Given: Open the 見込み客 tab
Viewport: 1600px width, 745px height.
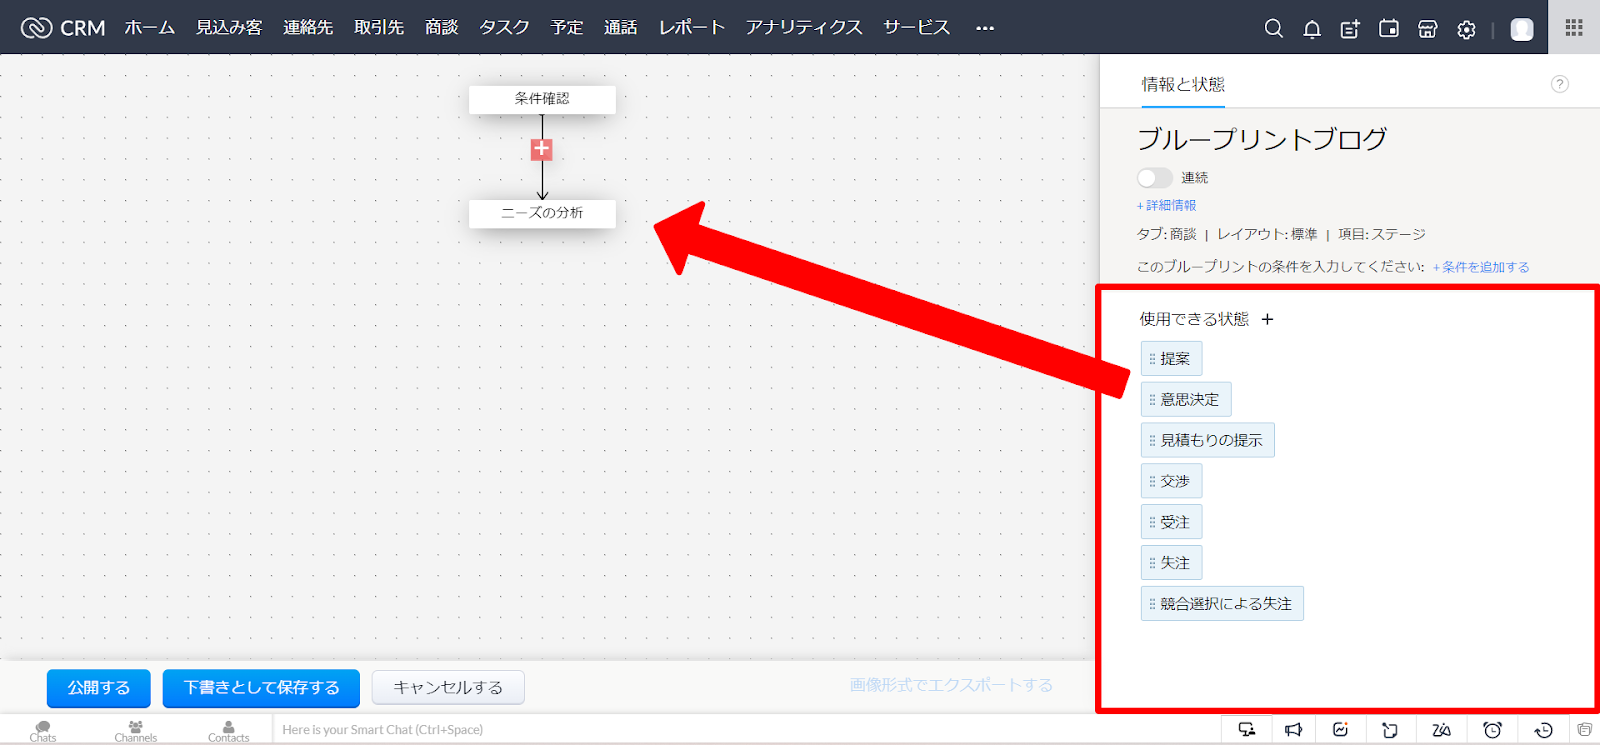Looking at the screenshot, I should tap(229, 28).
